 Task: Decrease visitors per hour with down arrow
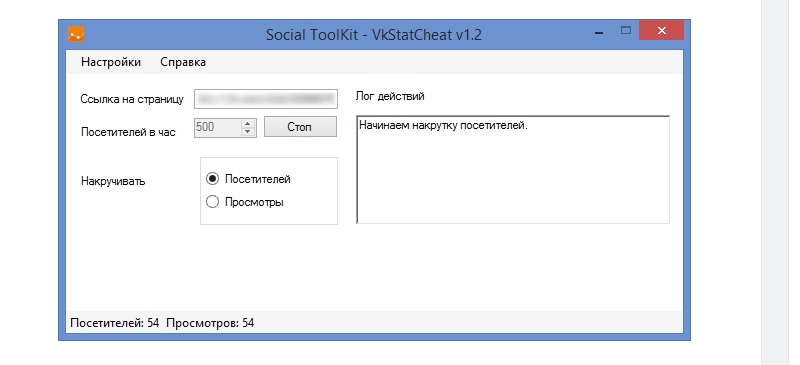click(x=247, y=132)
